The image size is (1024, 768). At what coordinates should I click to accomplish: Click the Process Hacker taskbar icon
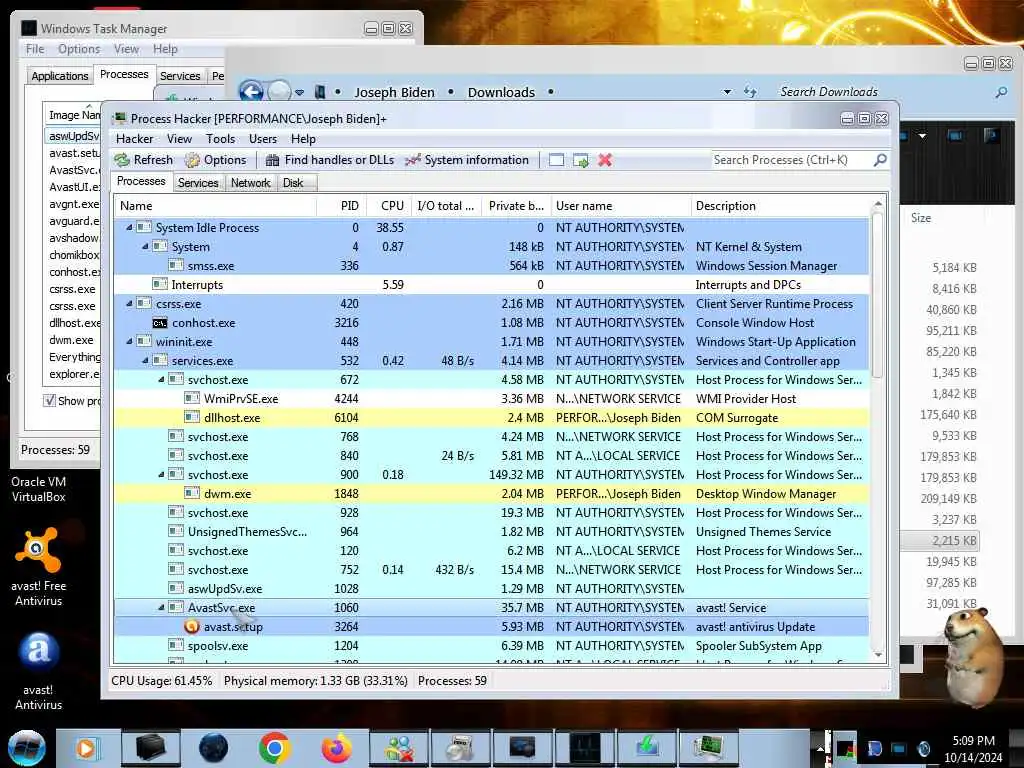coord(708,748)
